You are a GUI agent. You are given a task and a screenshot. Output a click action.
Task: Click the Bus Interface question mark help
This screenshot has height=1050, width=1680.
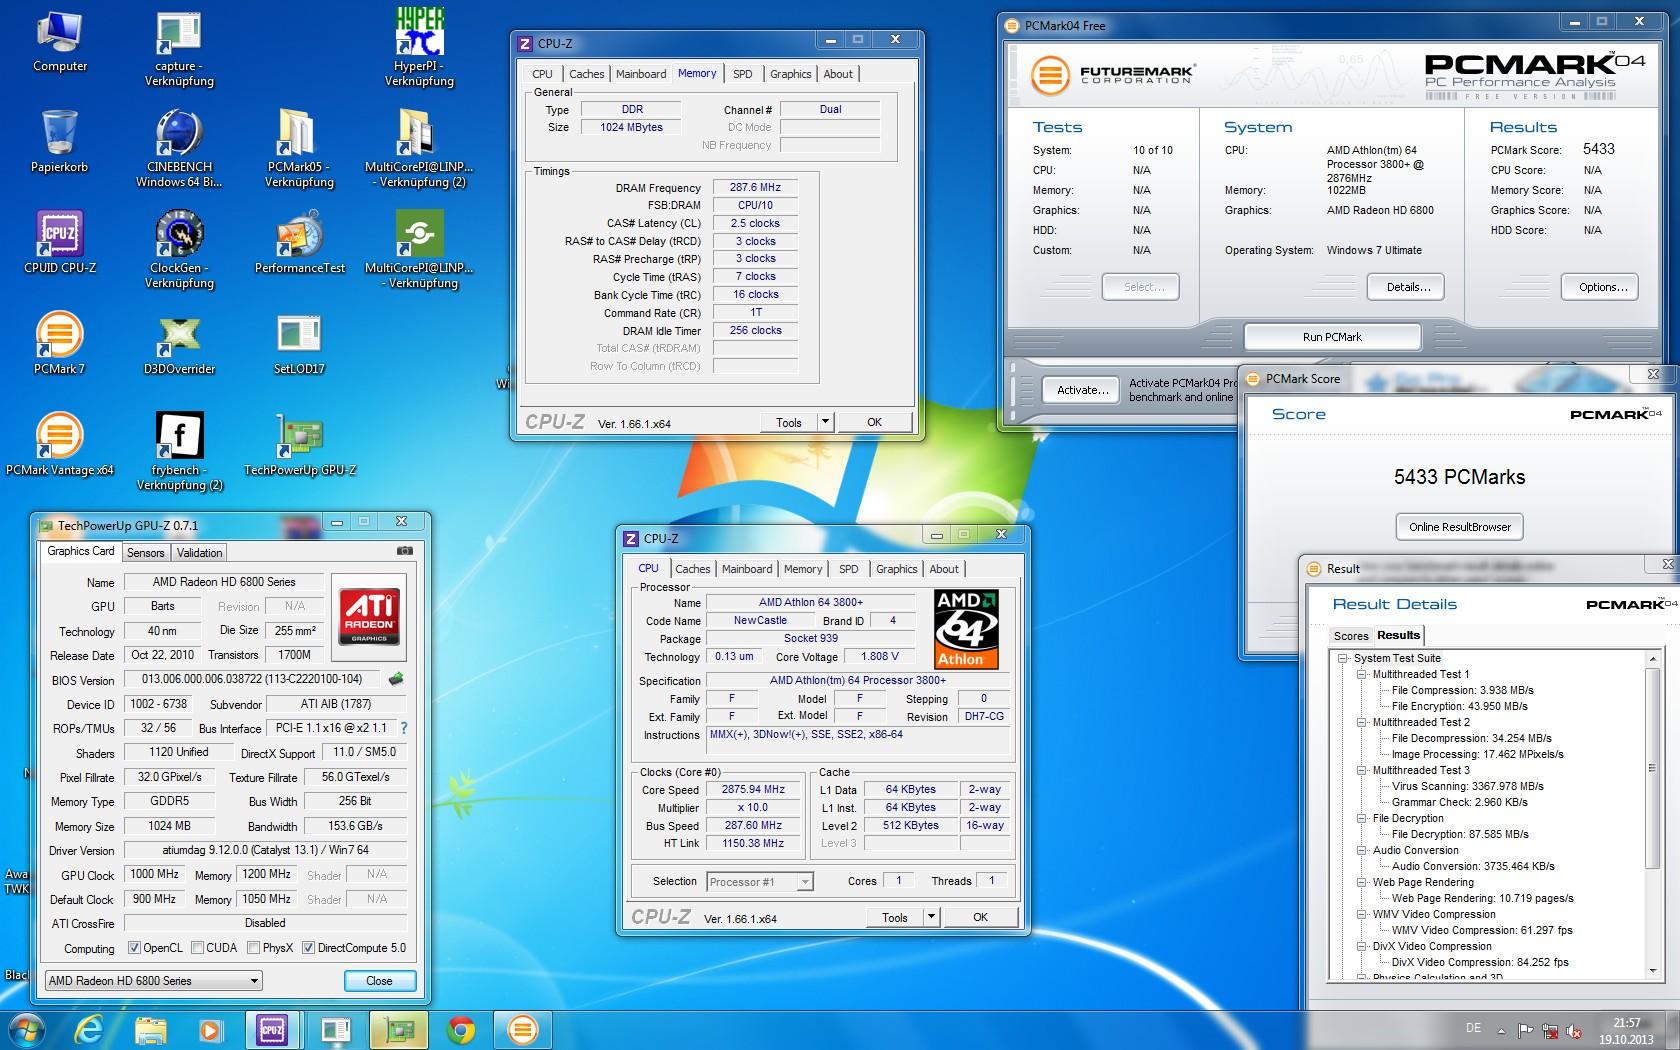[403, 728]
